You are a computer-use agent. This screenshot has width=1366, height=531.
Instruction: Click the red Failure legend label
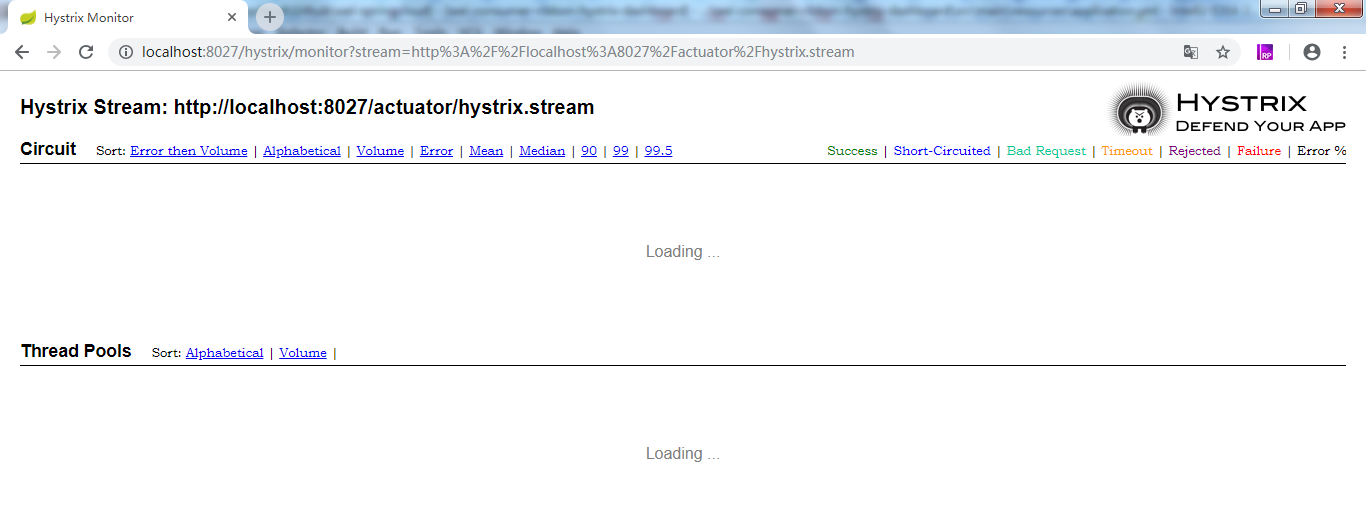(1259, 151)
